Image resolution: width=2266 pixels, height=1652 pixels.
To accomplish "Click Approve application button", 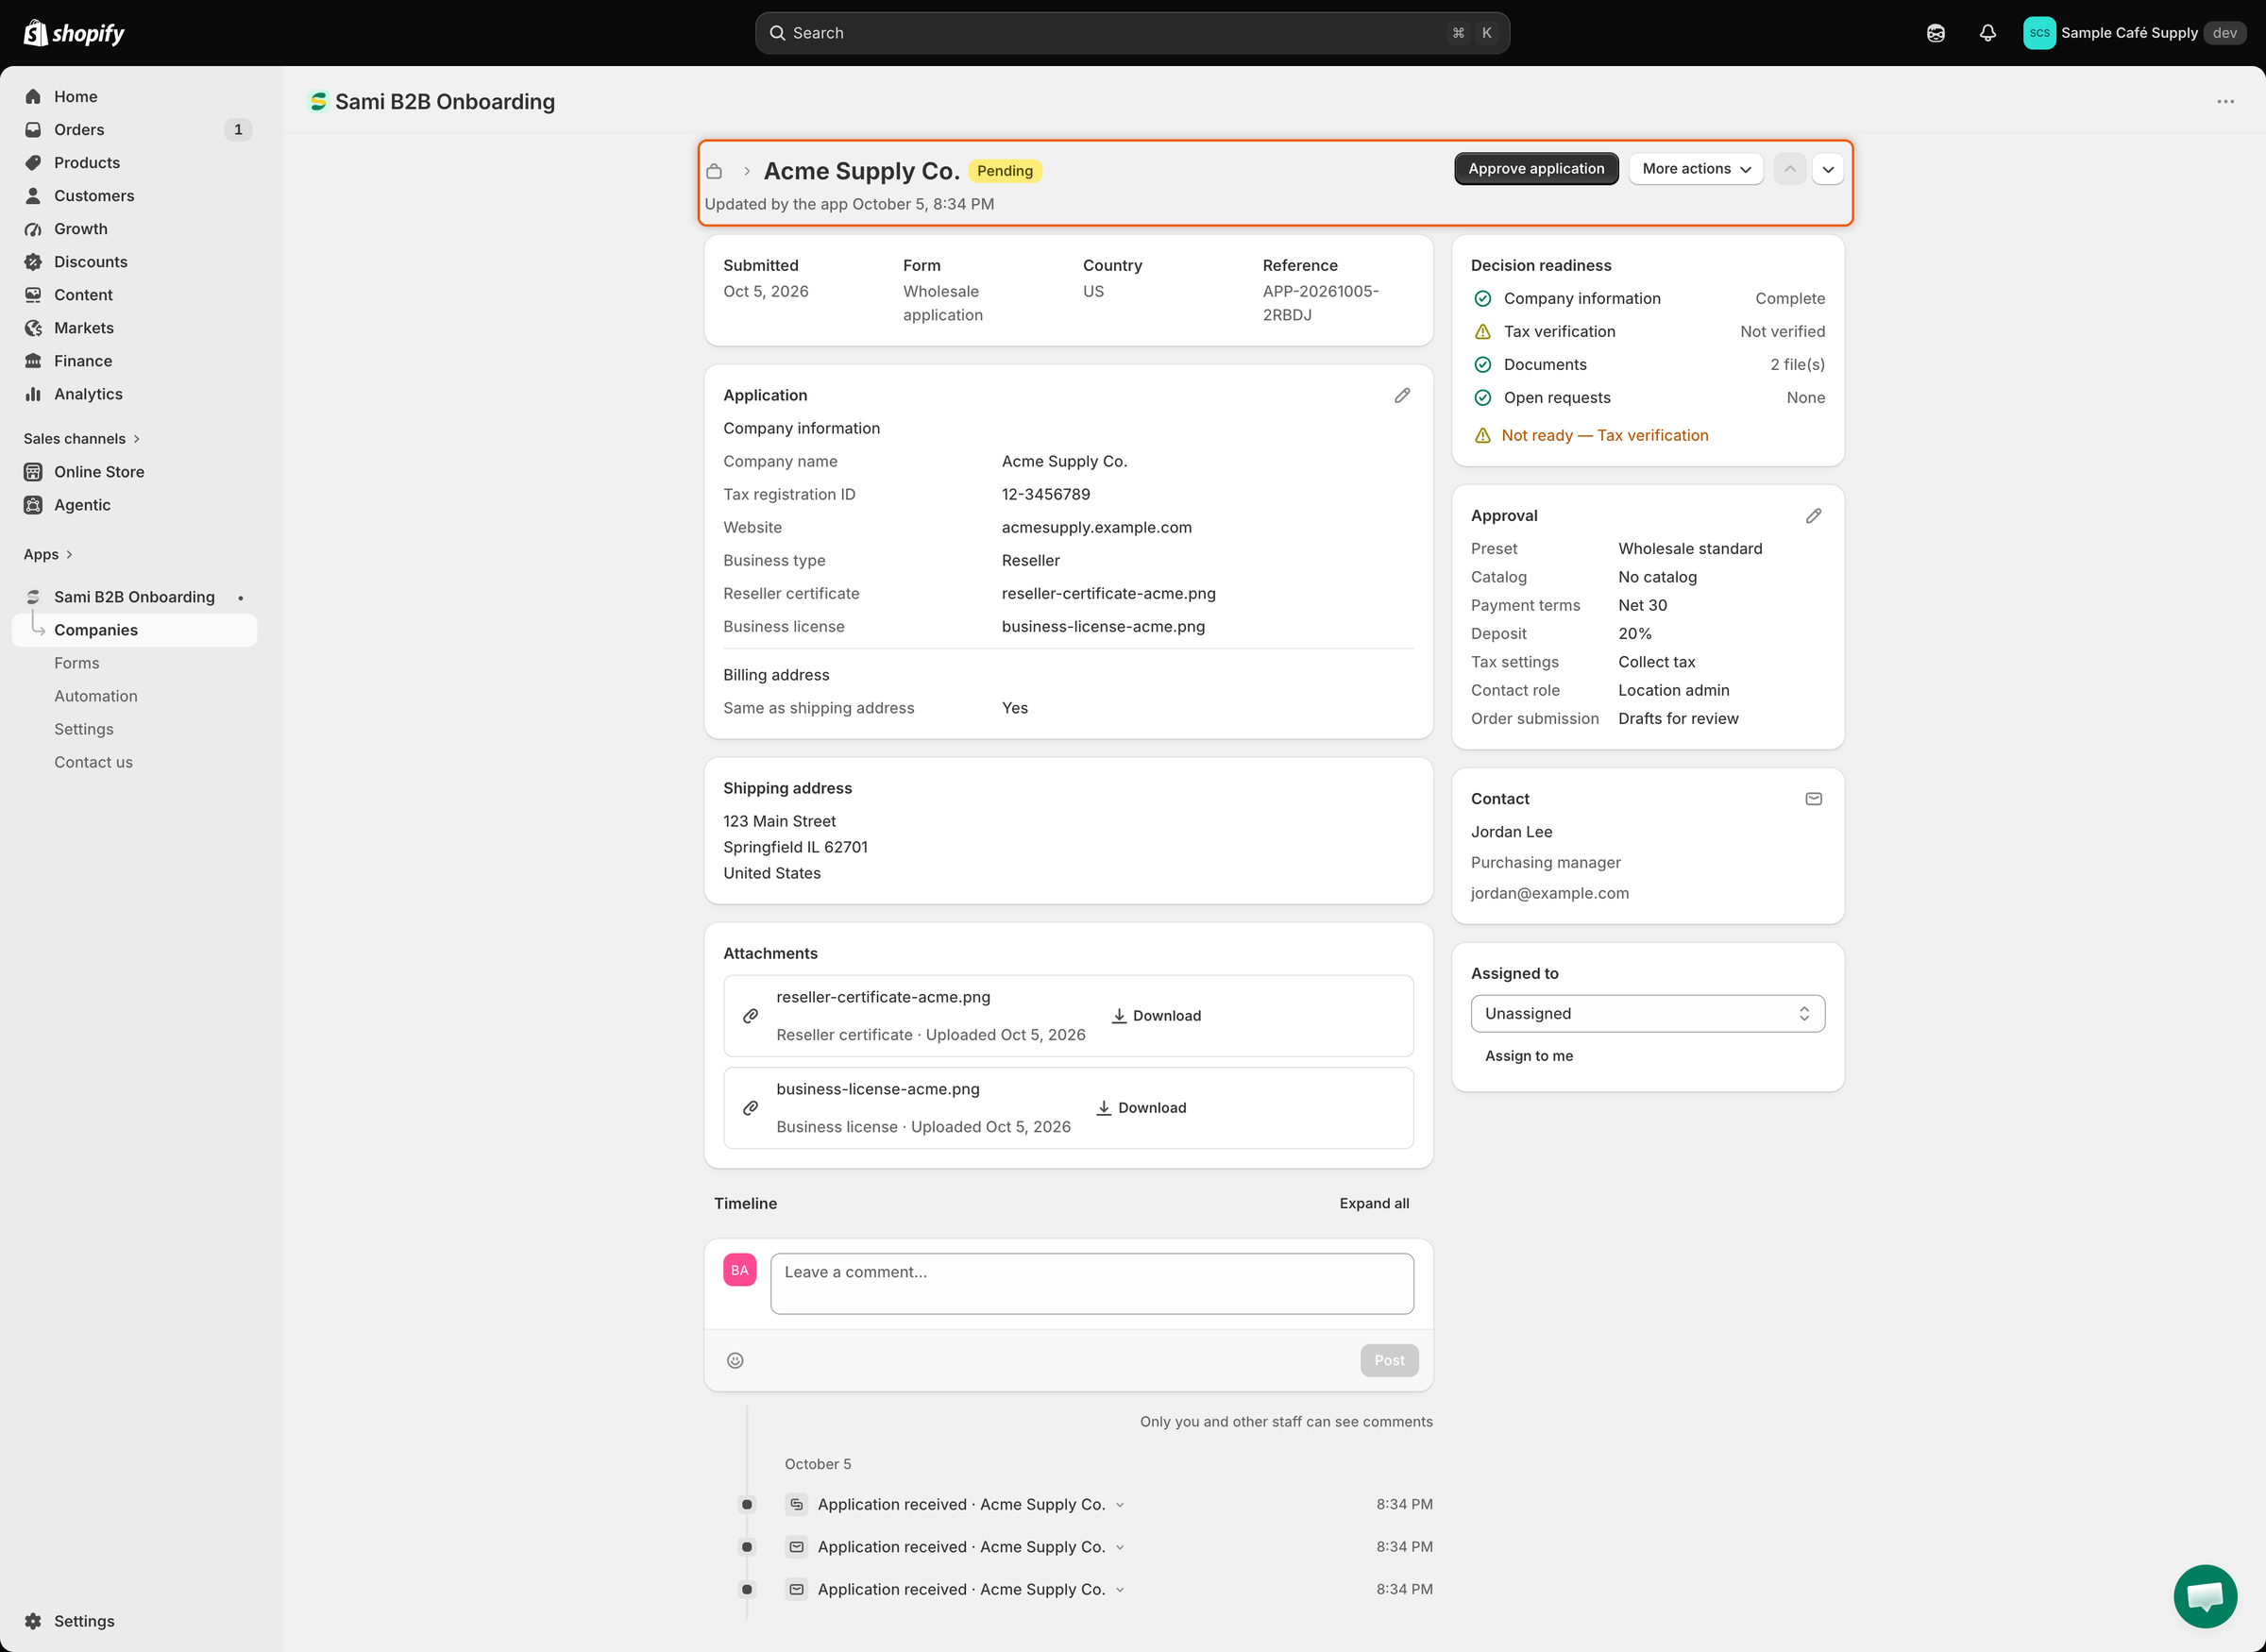I will click(x=1535, y=169).
